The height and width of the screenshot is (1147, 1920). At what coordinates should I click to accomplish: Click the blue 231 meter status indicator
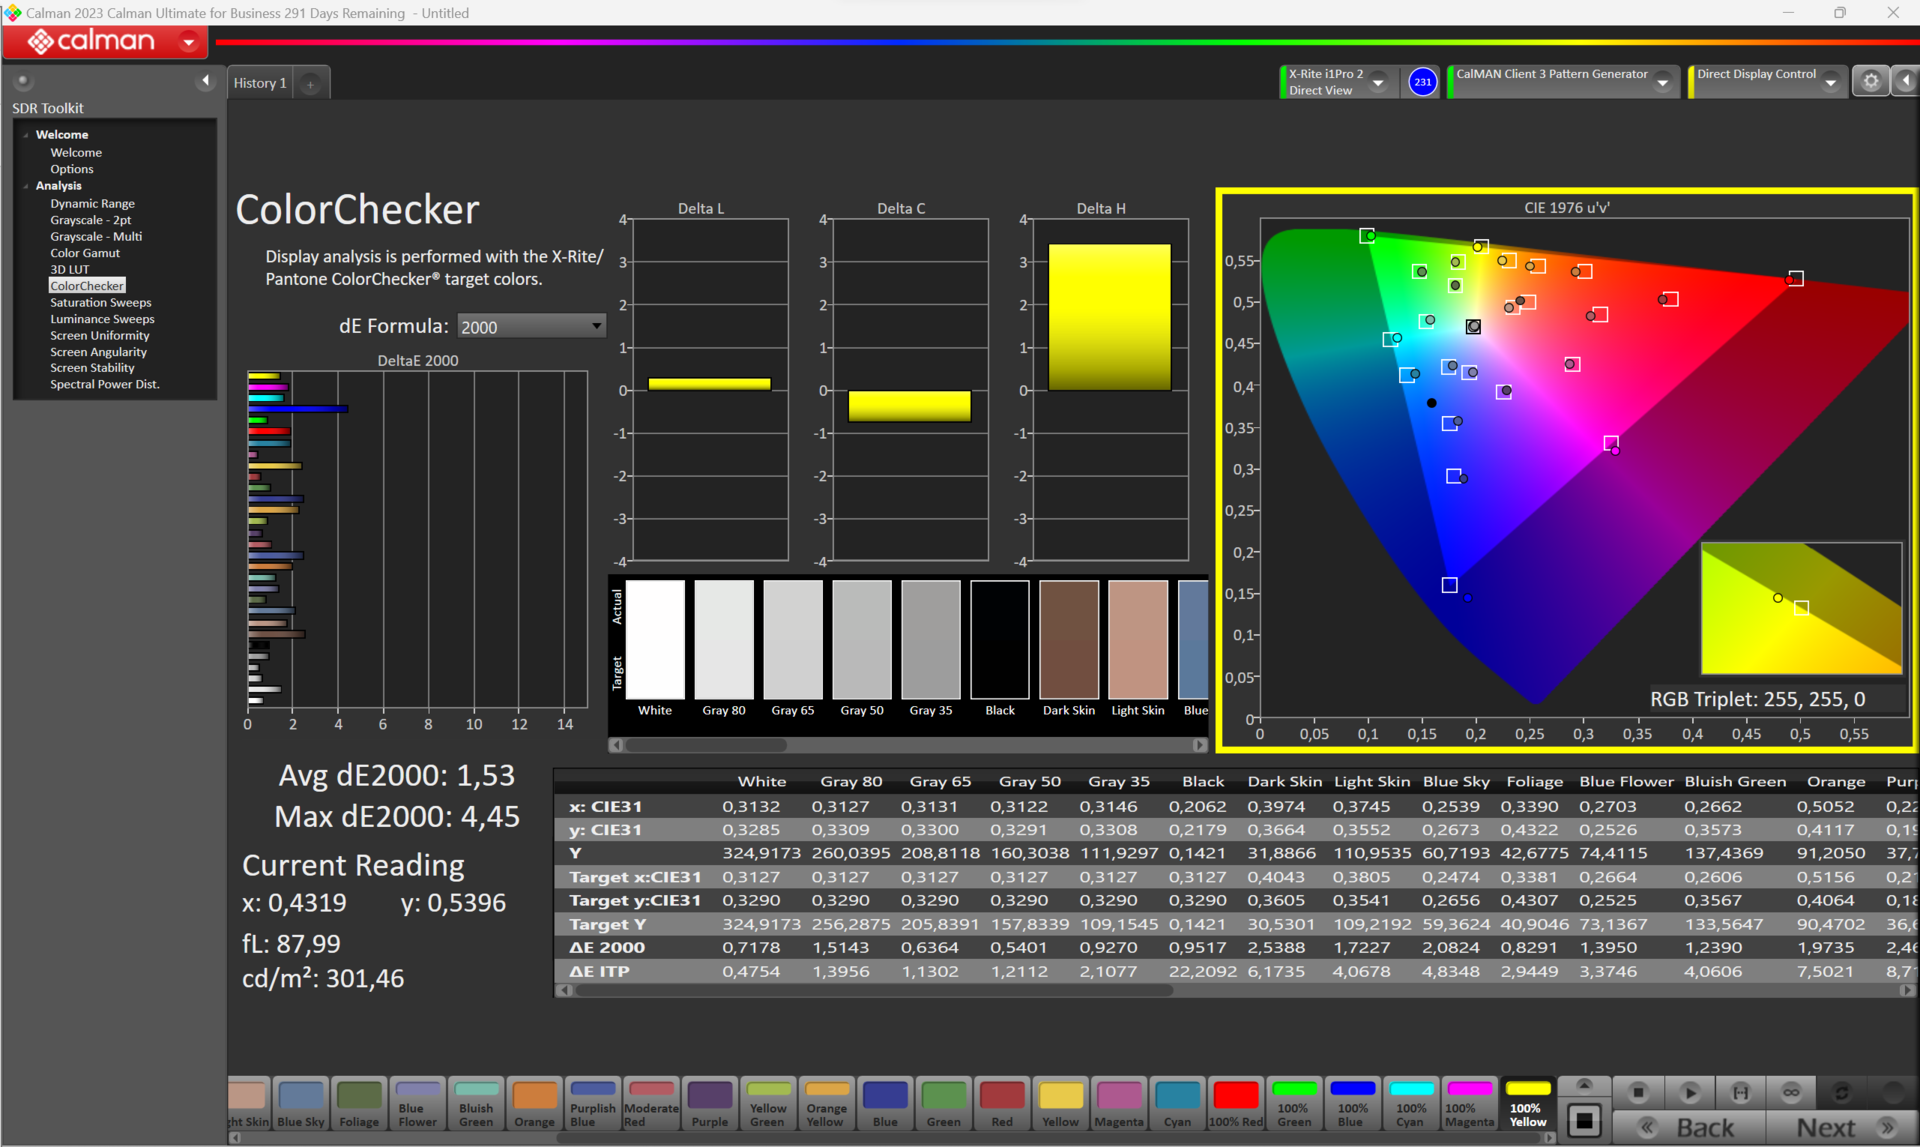point(1422,82)
